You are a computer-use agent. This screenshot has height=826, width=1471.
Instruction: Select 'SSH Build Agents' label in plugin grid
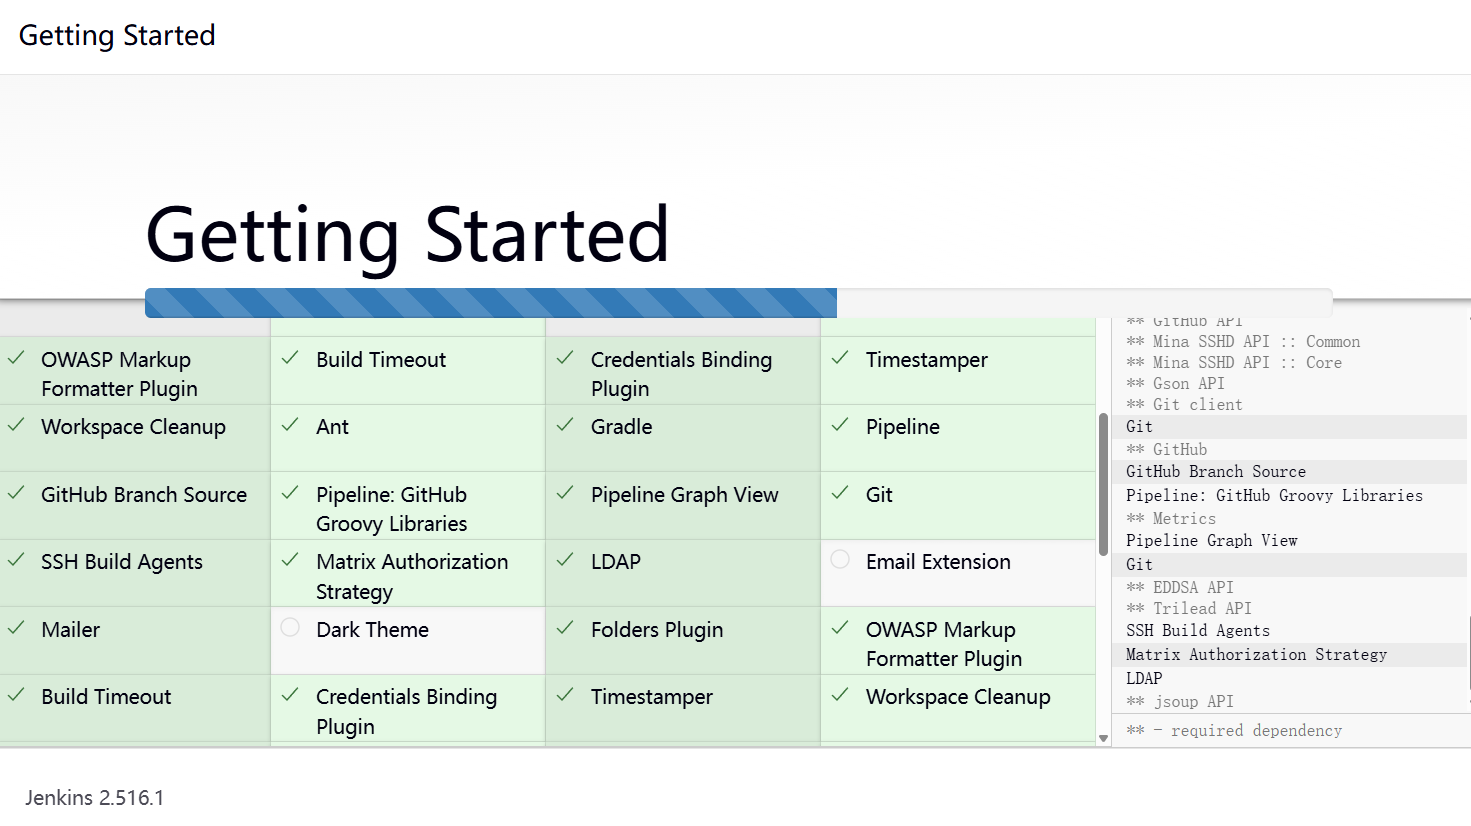pyautogui.click(x=122, y=562)
